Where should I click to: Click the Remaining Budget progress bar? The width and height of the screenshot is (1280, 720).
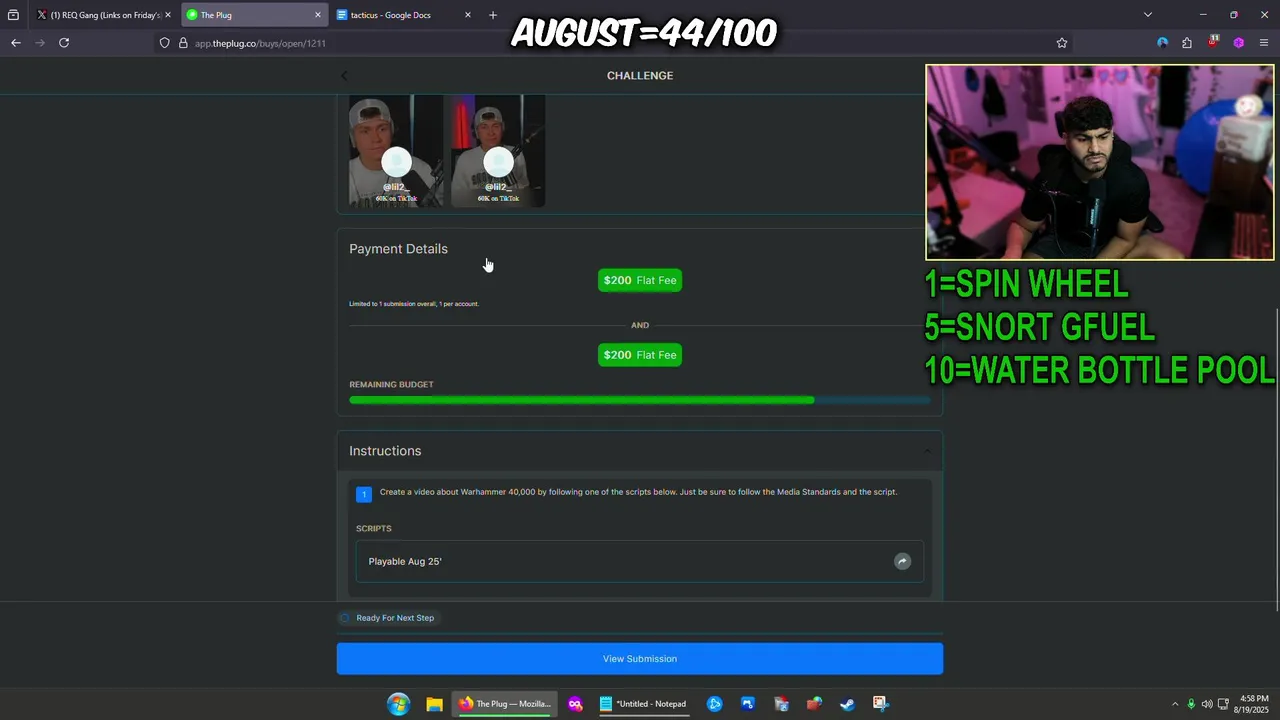pos(640,400)
